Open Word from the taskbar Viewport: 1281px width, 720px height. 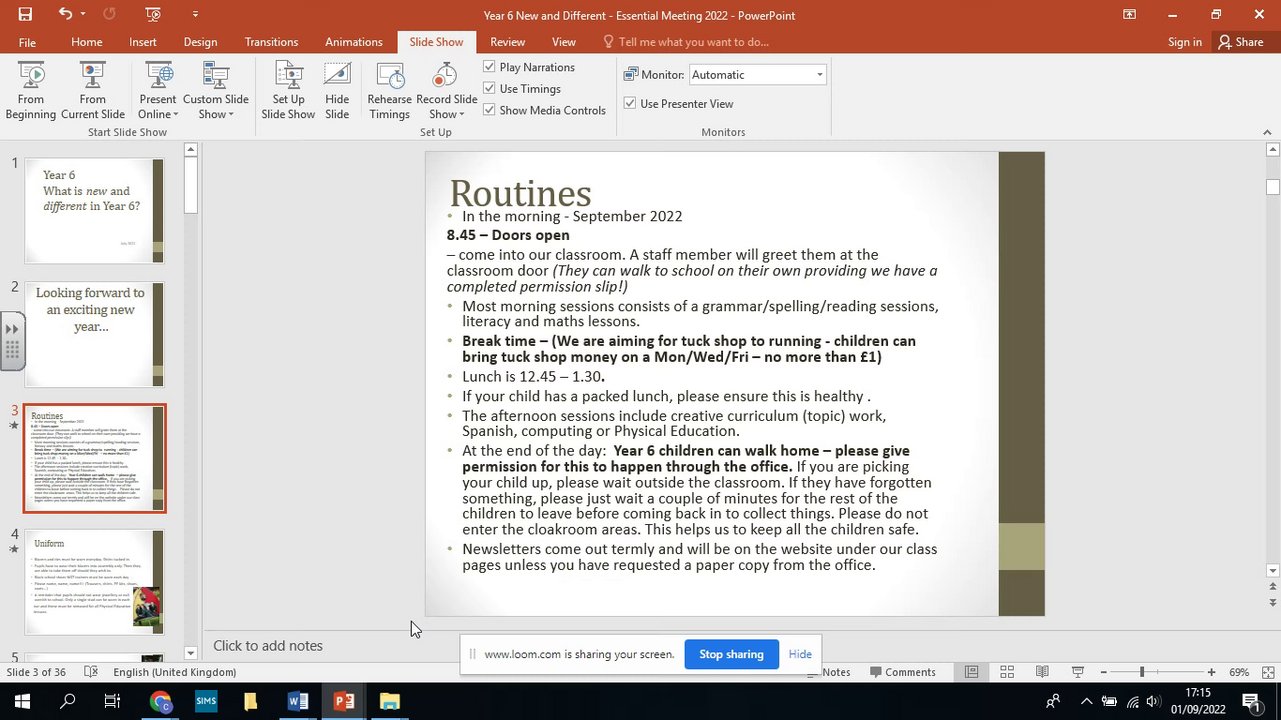[x=297, y=702]
